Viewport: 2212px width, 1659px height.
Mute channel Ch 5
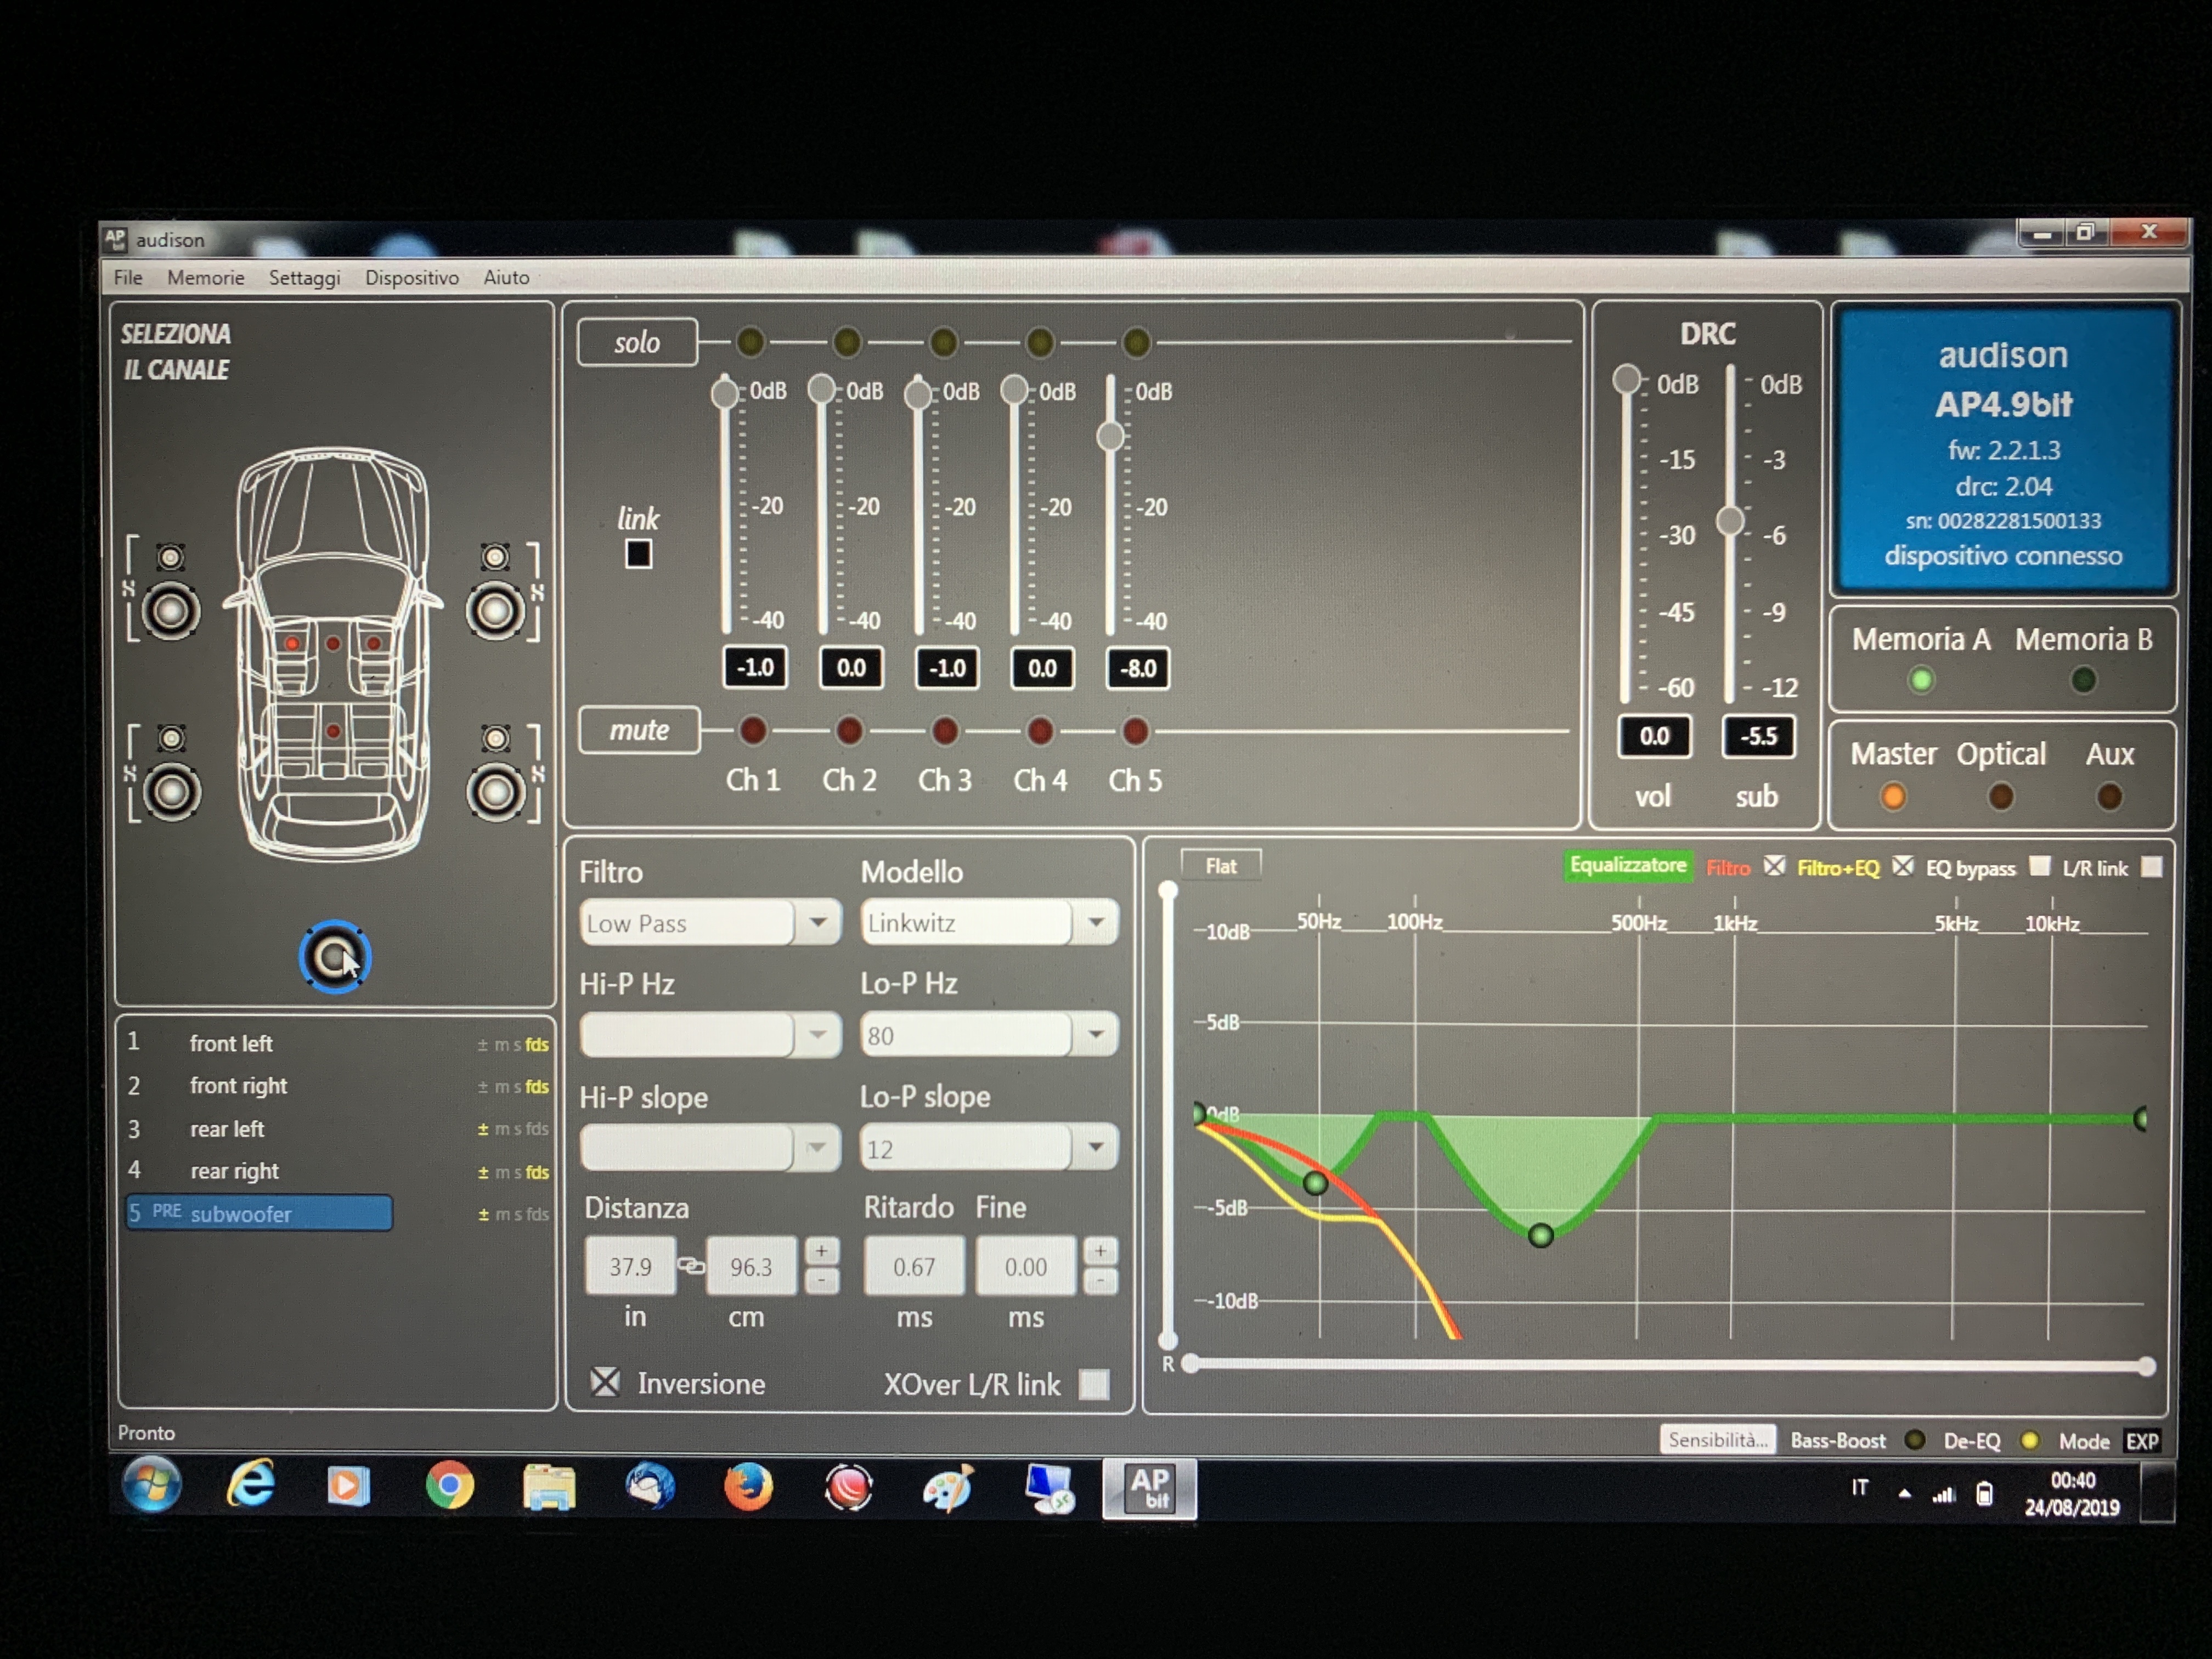[x=1135, y=732]
